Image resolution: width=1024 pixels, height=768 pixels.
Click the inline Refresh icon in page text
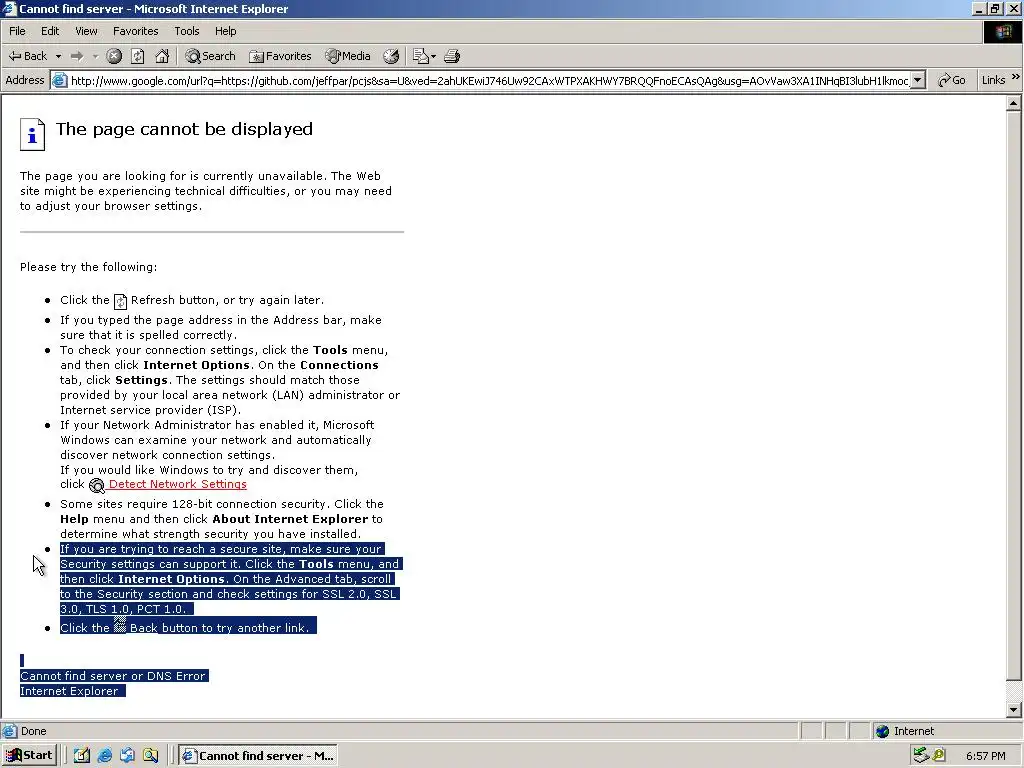click(x=120, y=301)
